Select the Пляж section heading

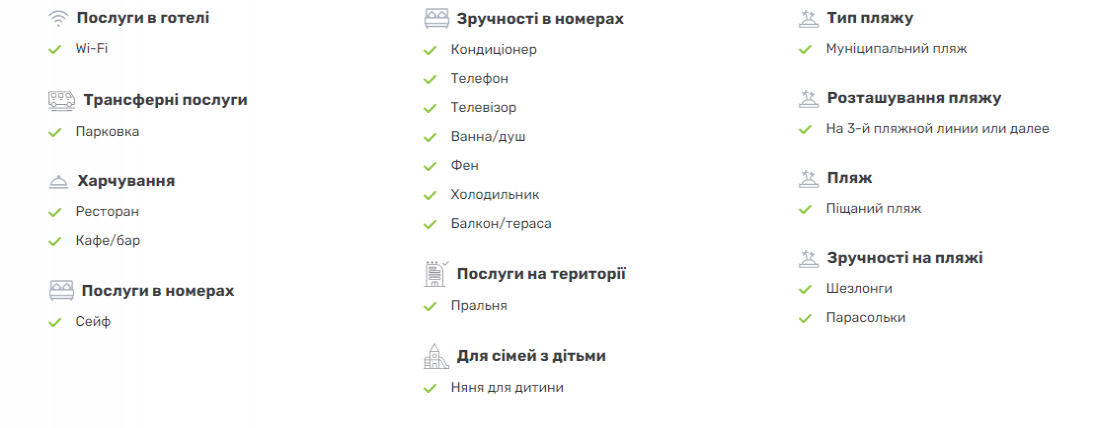850,178
